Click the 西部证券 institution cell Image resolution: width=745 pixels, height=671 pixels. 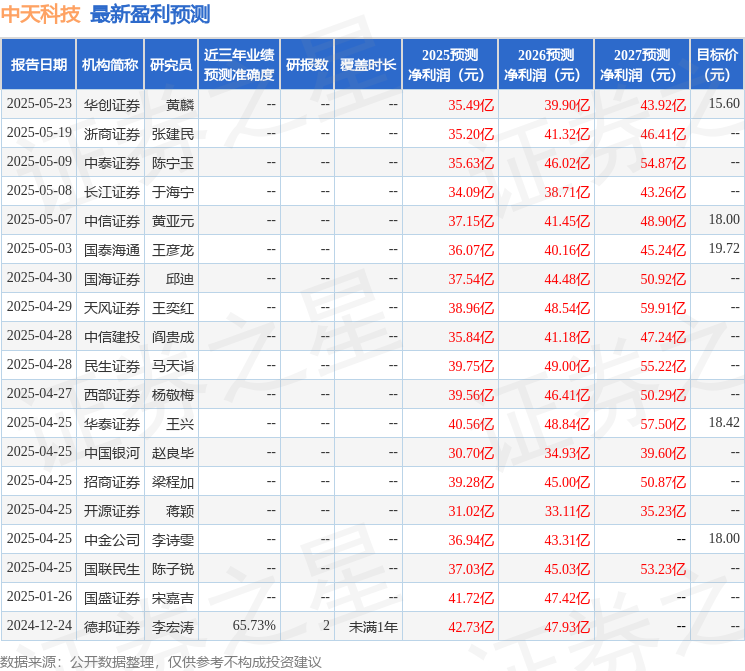point(112,395)
